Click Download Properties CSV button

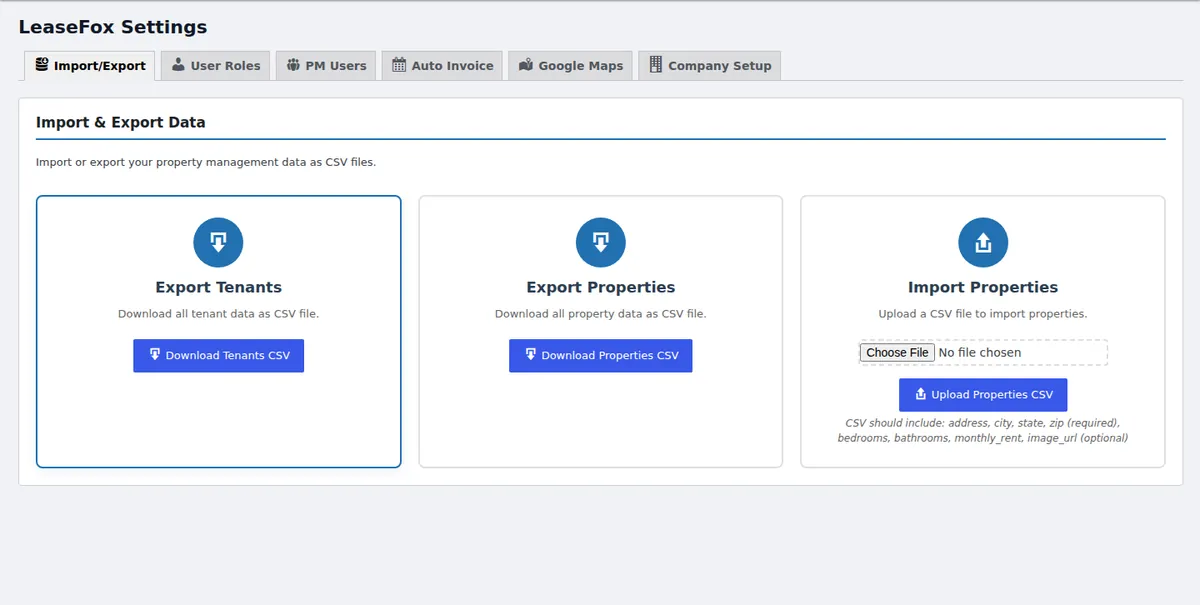click(601, 355)
